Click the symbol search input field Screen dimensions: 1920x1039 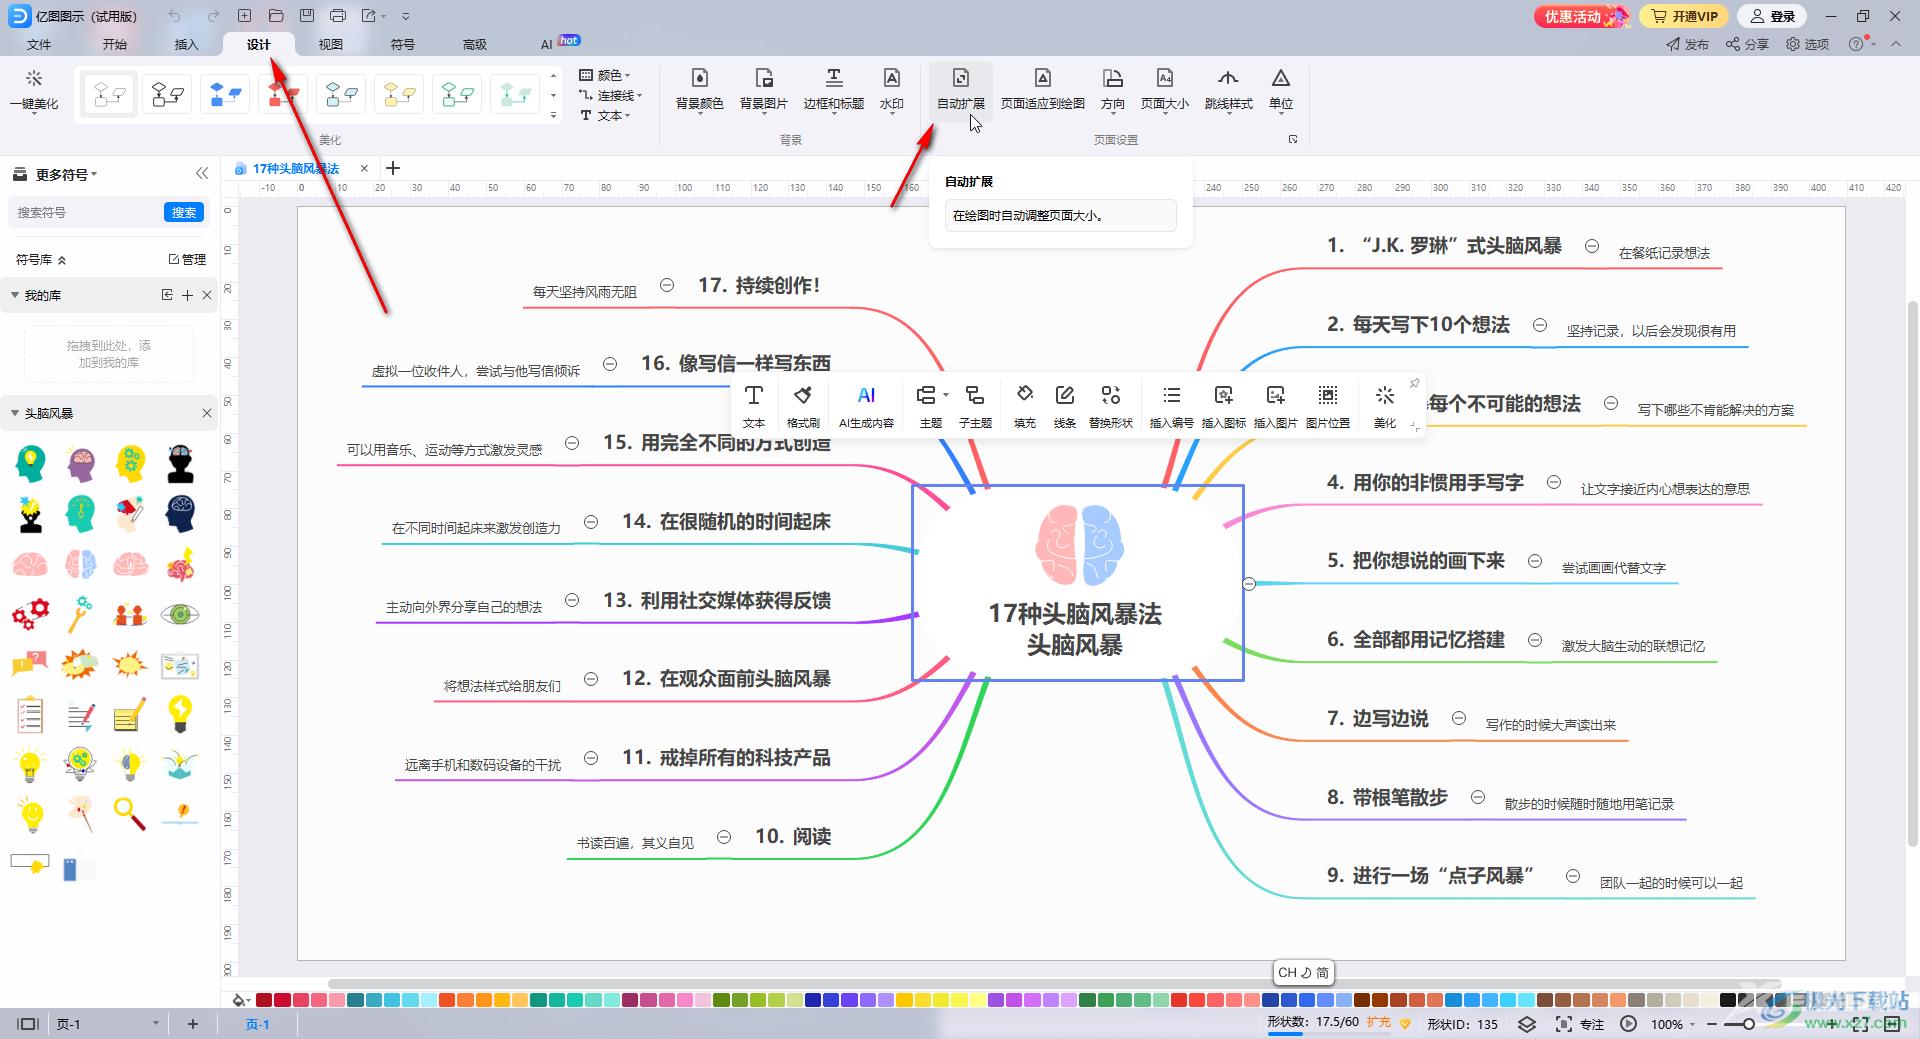[x=88, y=212]
